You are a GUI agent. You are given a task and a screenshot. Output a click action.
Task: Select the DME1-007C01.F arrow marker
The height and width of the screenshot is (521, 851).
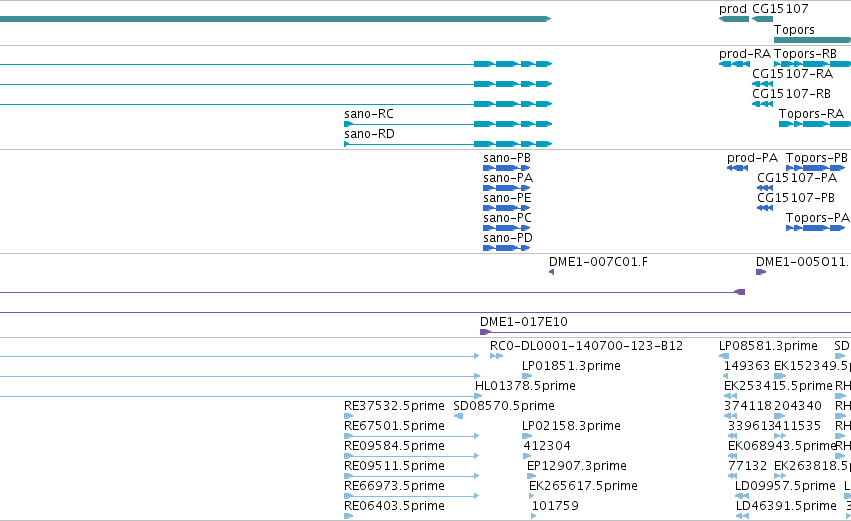coord(551,272)
